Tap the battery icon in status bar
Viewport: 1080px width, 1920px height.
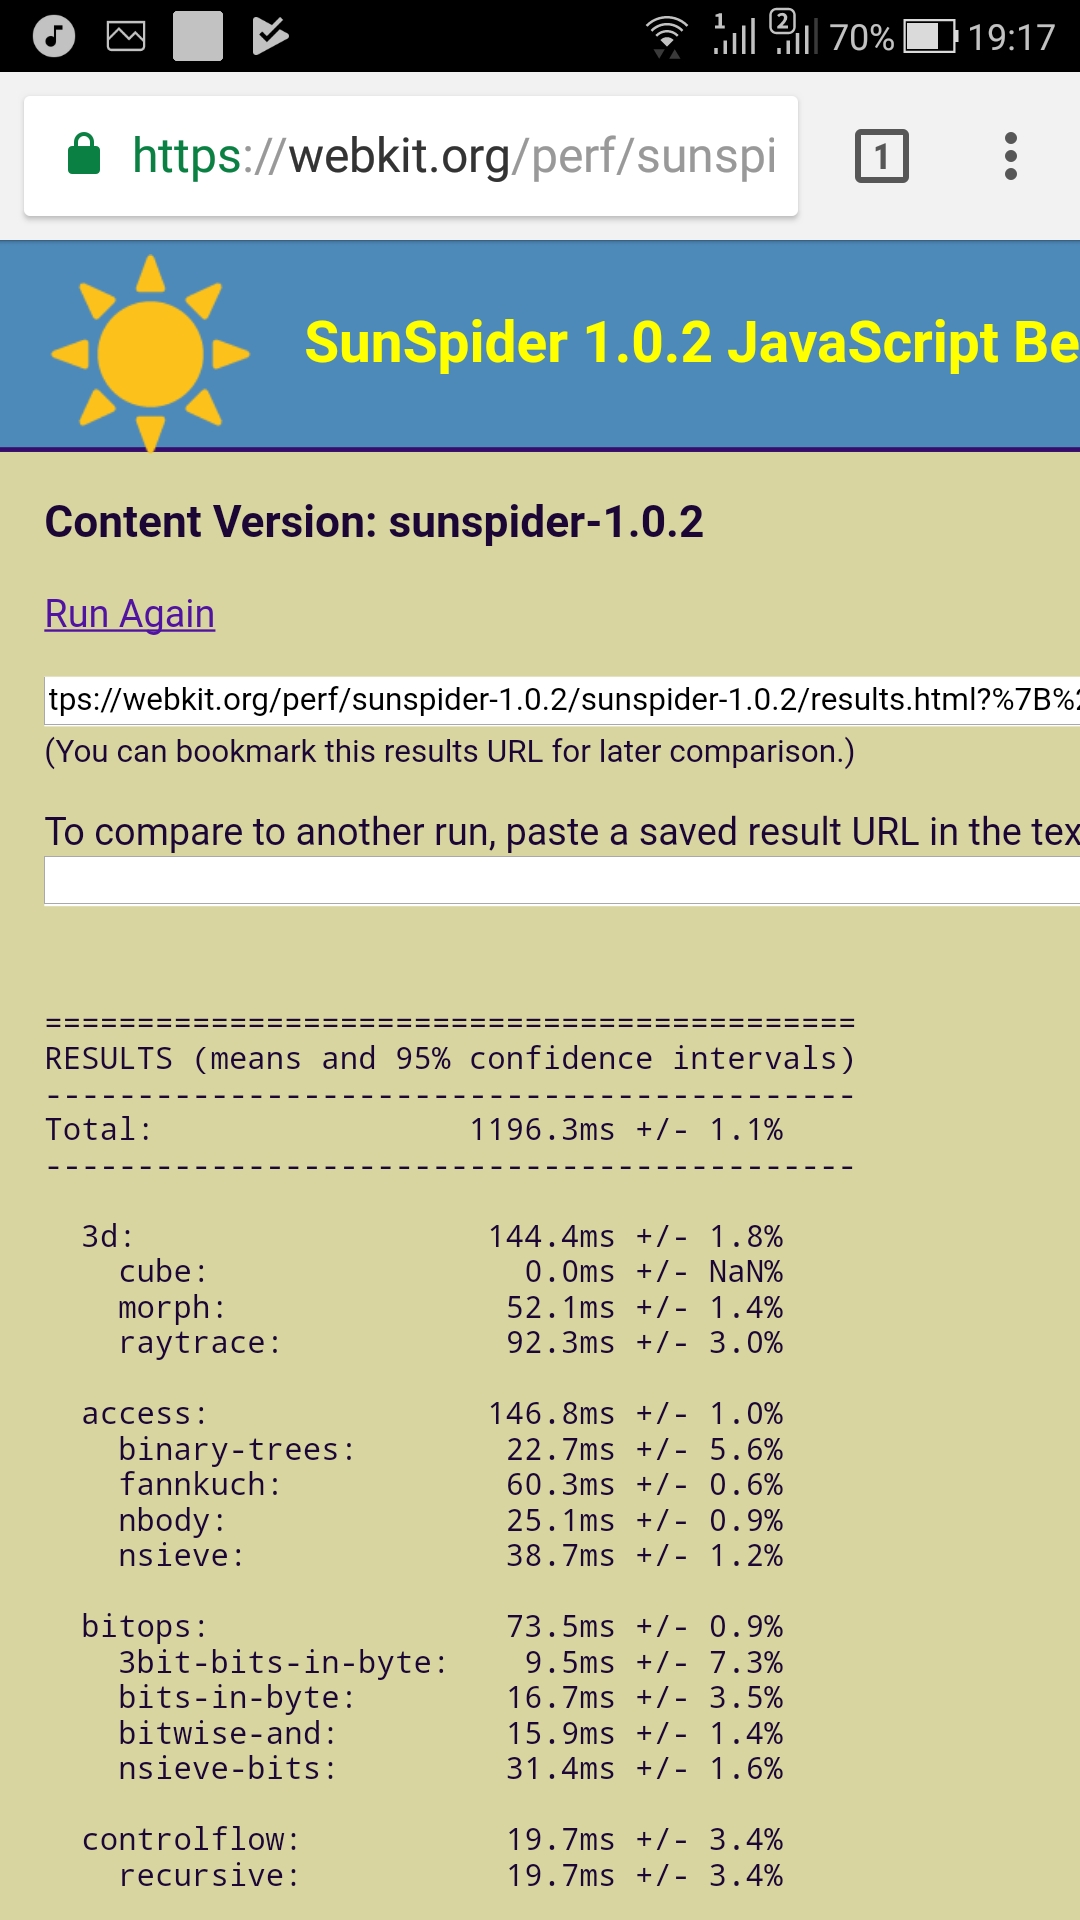coord(930,37)
